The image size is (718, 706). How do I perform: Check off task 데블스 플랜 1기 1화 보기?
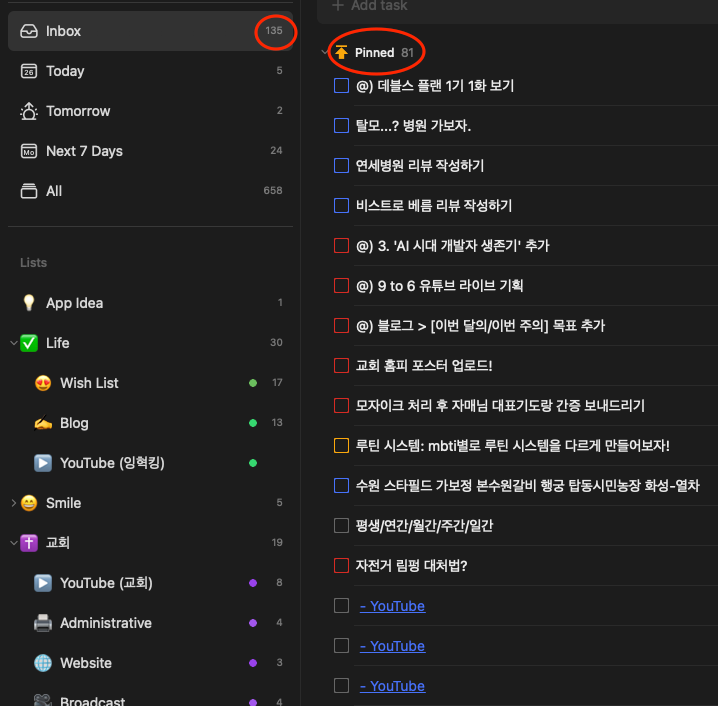point(341,86)
